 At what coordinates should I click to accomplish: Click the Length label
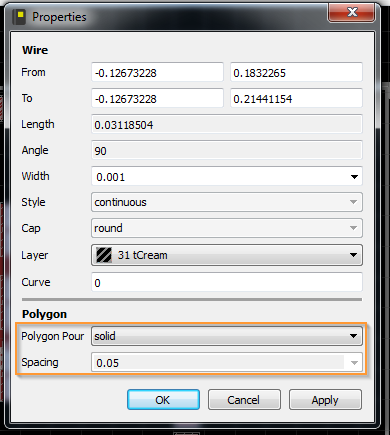[x=38, y=124]
